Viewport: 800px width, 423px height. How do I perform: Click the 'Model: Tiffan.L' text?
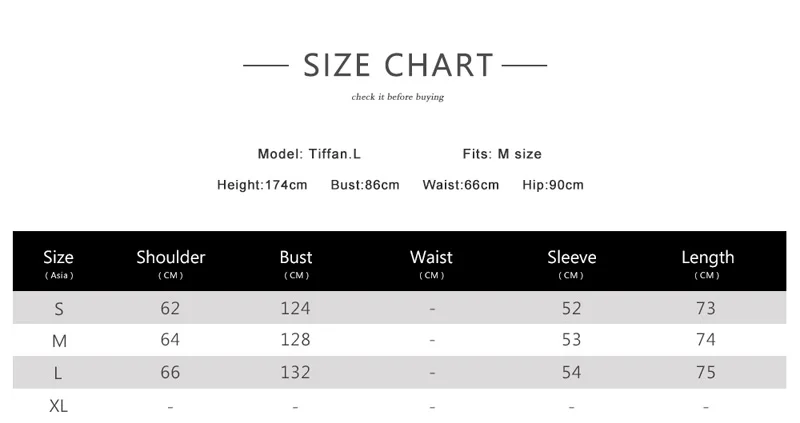tap(309, 154)
